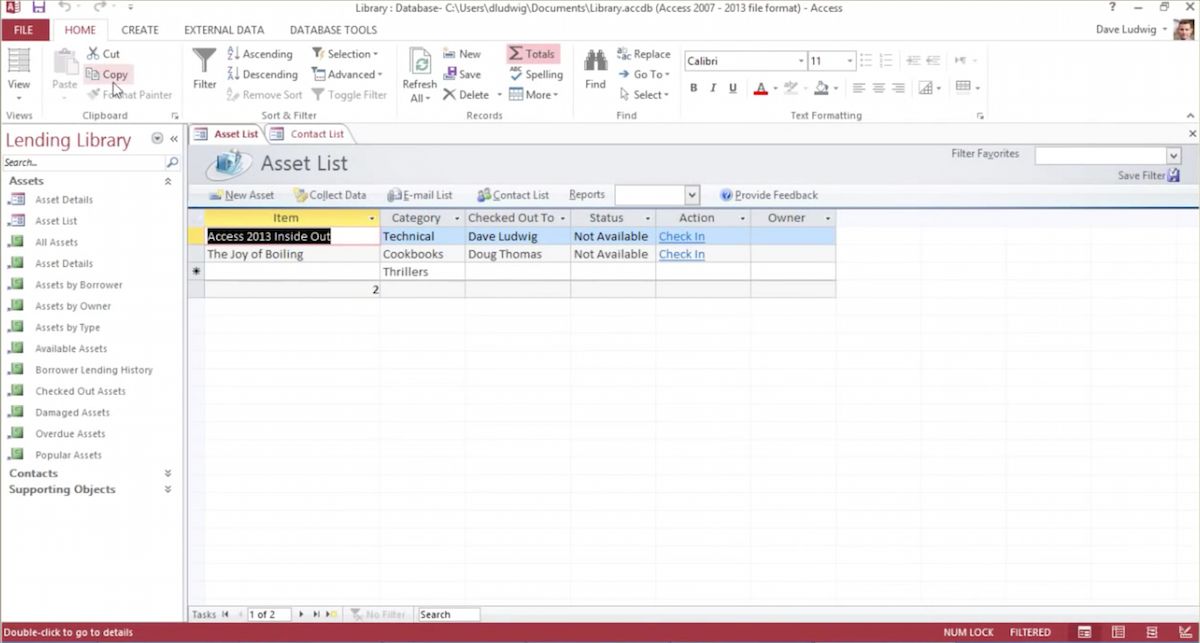This screenshot has height=643, width=1200.
Task: Click the navigation pane Search box
Action: click(84, 162)
